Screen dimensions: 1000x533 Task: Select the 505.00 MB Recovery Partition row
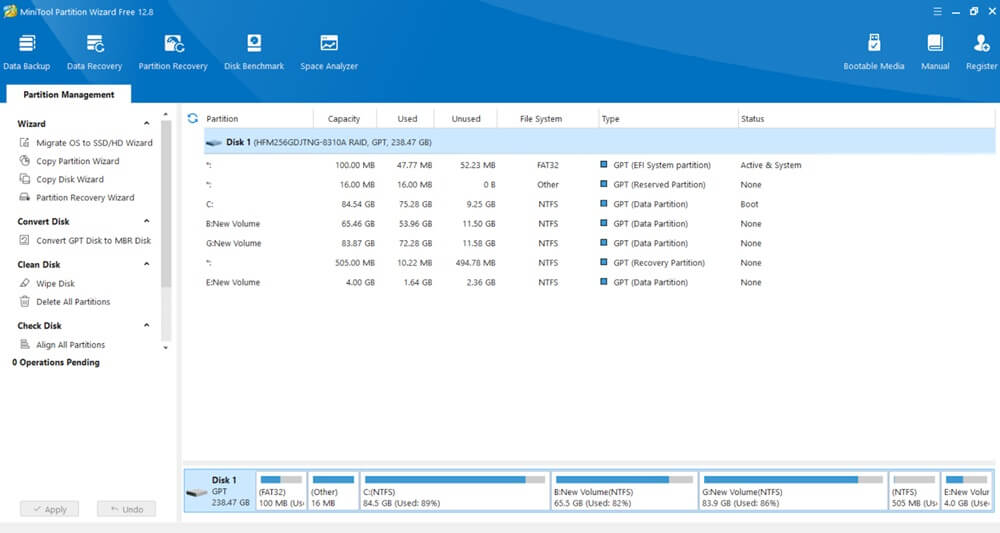tap(599, 263)
